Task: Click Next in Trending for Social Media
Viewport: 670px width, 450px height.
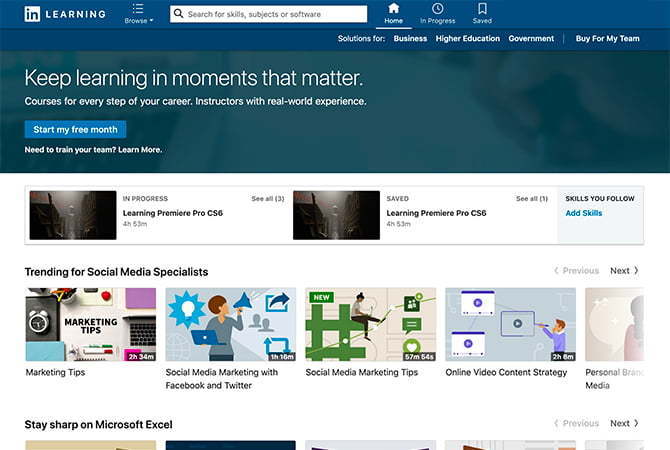Action: click(x=624, y=271)
